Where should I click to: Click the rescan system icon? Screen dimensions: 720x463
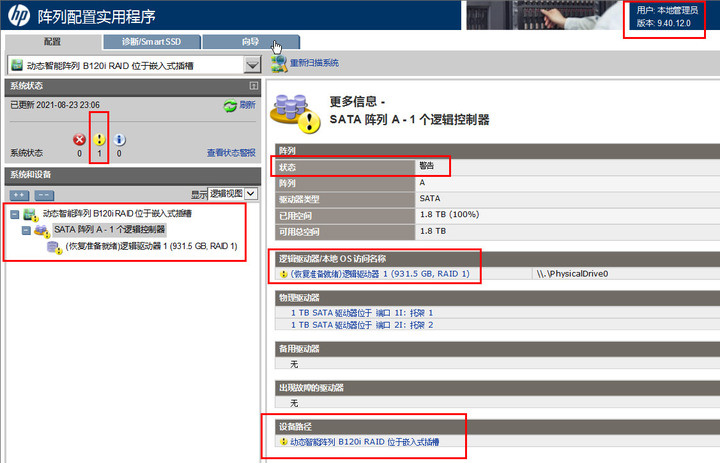click(279, 64)
